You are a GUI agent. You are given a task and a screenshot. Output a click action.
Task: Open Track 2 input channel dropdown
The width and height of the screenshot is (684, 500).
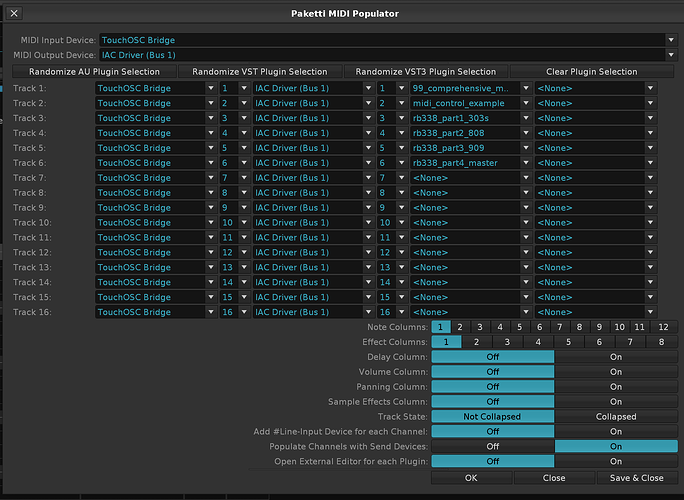(235, 103)
